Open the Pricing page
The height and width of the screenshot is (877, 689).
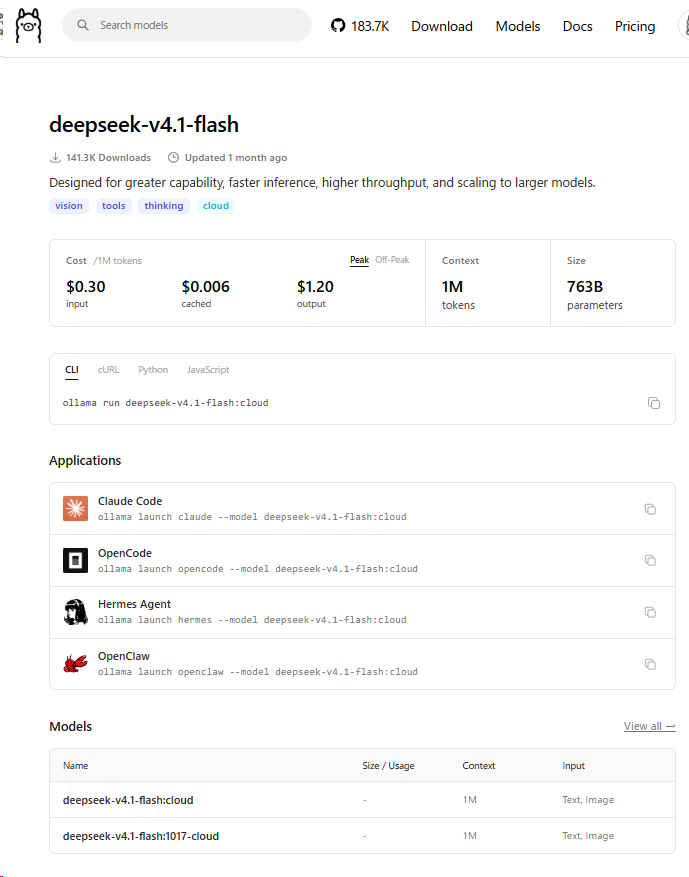click(x=635, y=26)
